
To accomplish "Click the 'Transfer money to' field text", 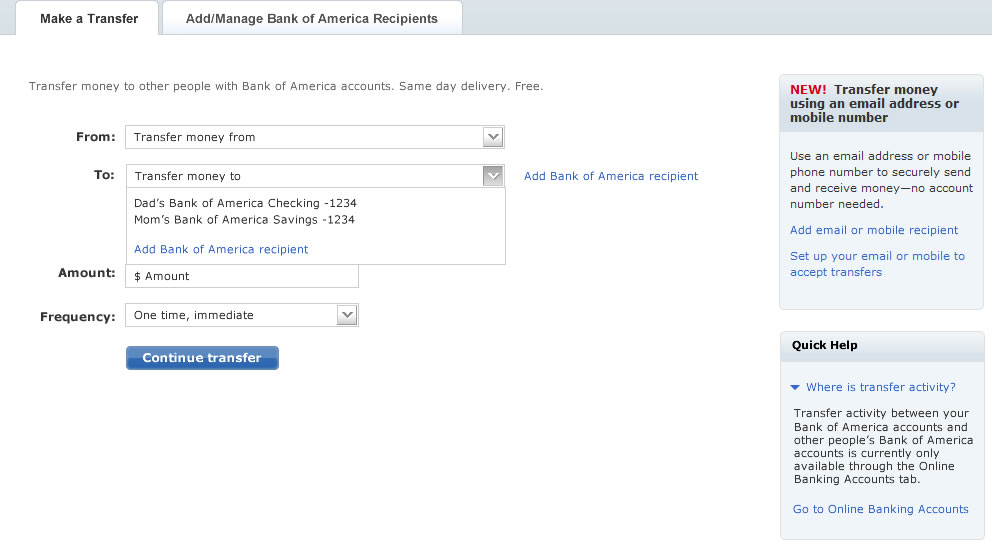I will tap(187, 176).
